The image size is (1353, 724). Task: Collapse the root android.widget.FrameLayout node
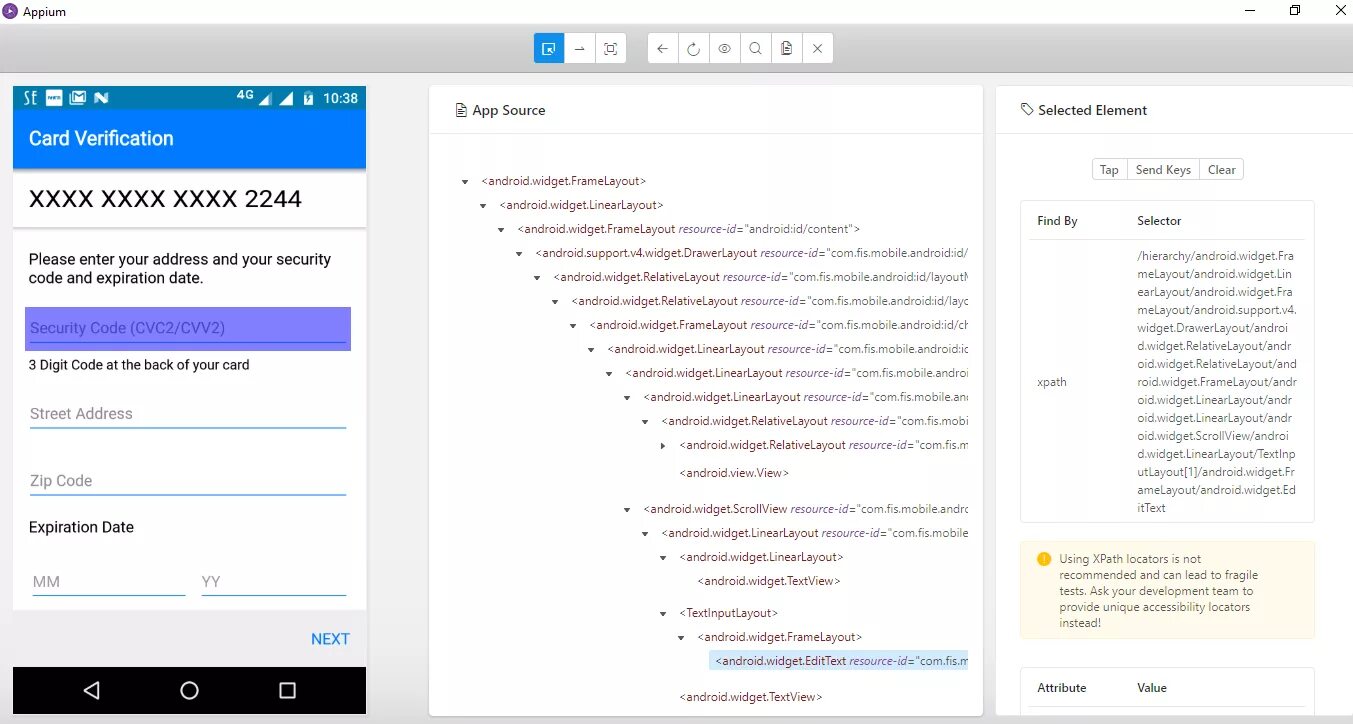(x=465, y=182)
